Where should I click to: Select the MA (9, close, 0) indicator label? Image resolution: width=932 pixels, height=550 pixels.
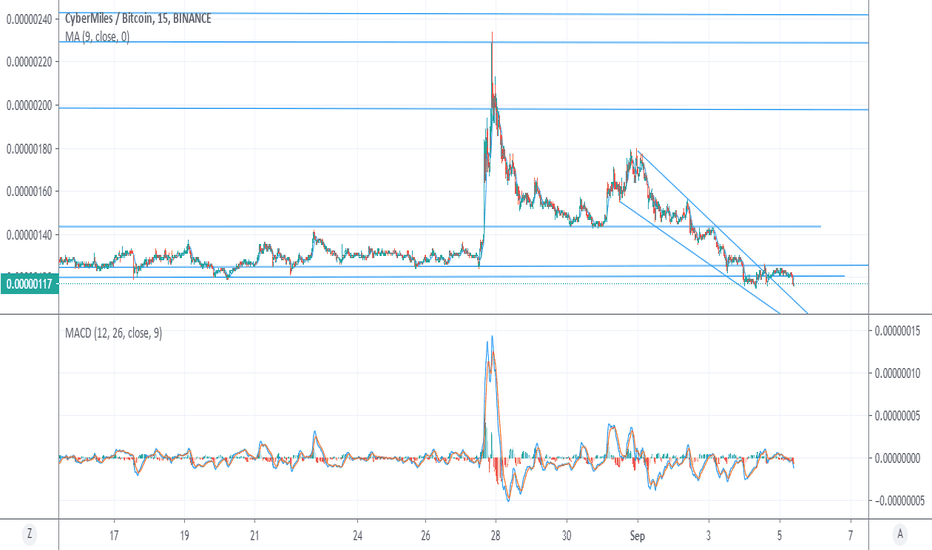[97, 37]
